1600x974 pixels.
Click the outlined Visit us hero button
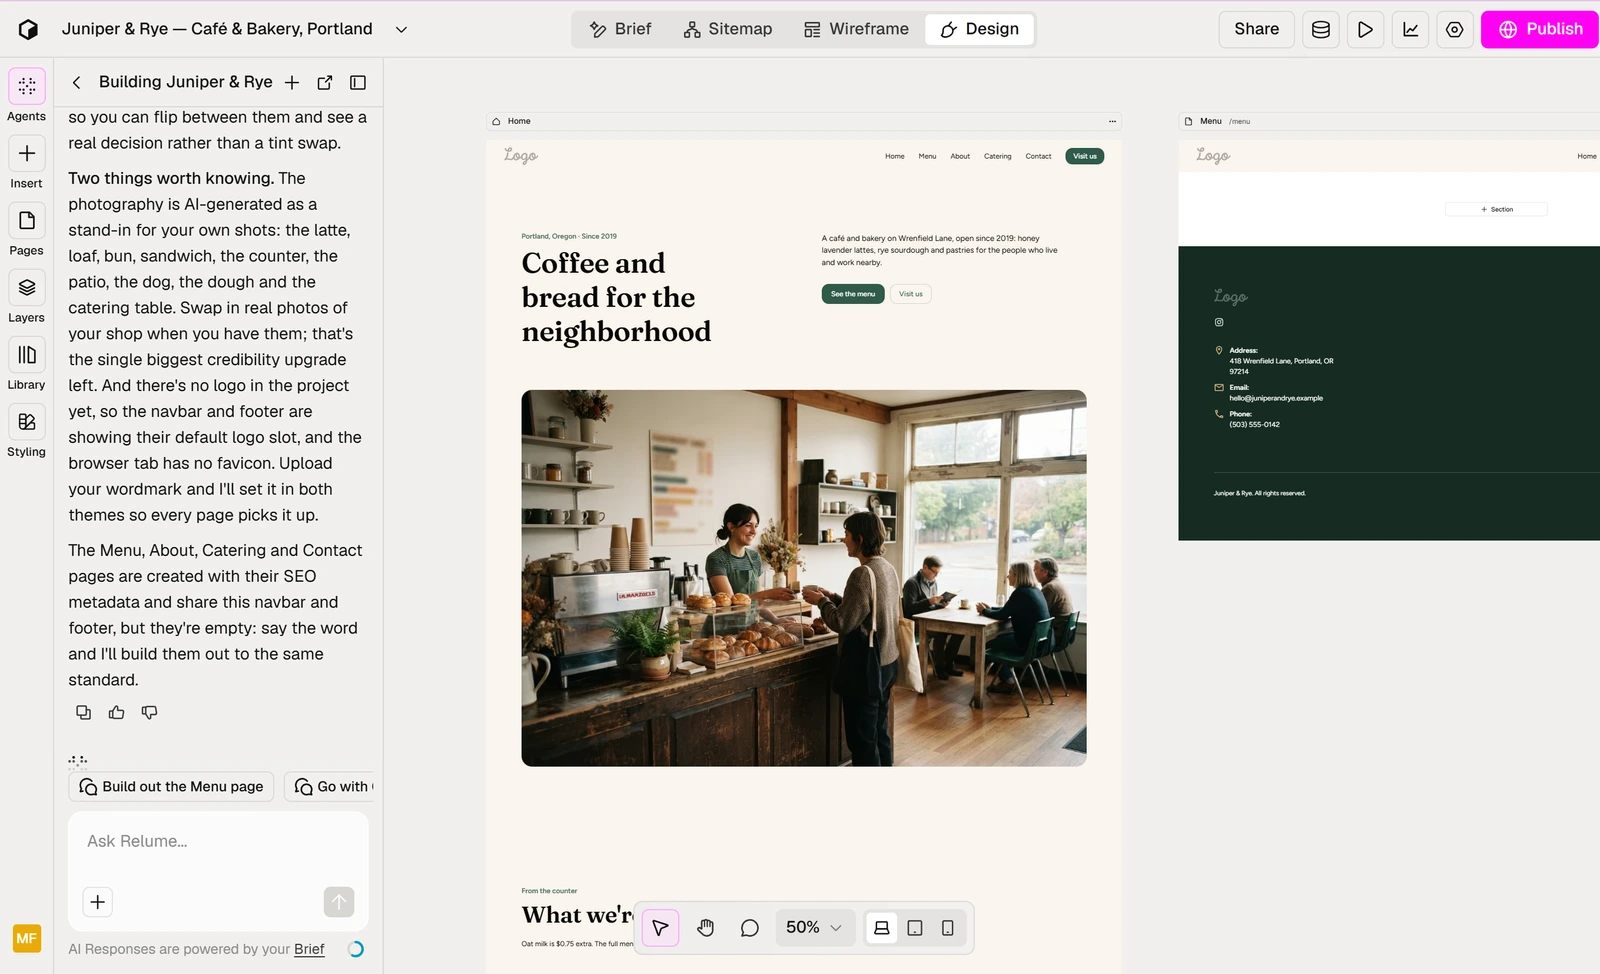pos(911,294)
